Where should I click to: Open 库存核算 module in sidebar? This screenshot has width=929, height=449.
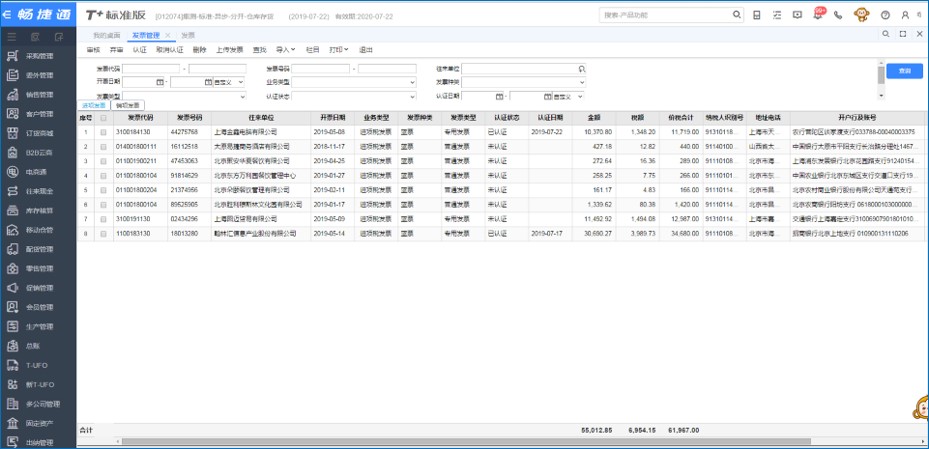click(x=39, y=211)
